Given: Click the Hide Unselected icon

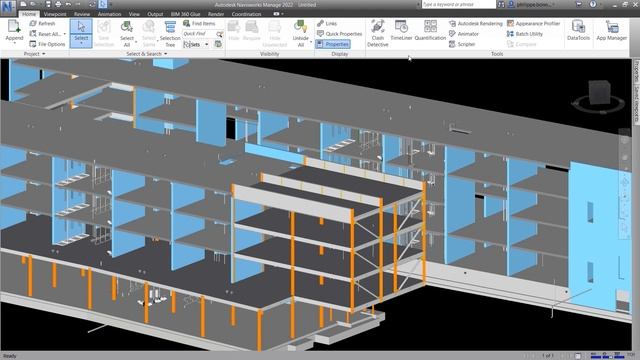Looking at the screenshot, I should 275,27.
